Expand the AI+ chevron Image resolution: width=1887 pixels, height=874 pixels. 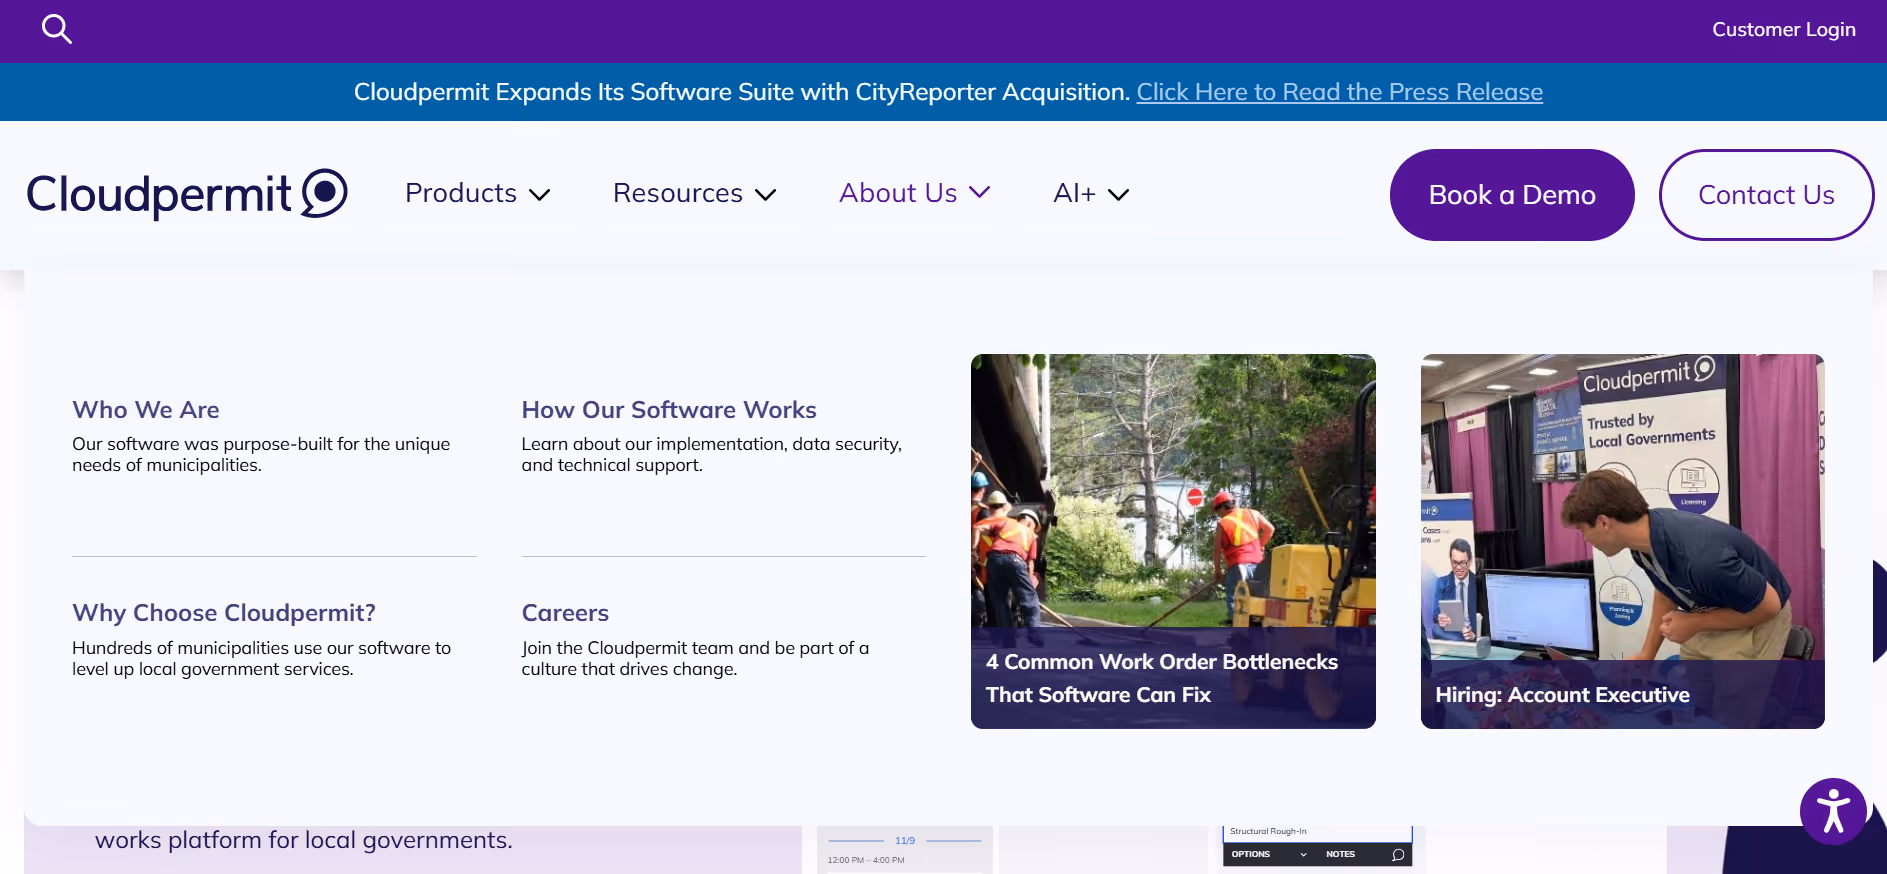[1119, 195]
